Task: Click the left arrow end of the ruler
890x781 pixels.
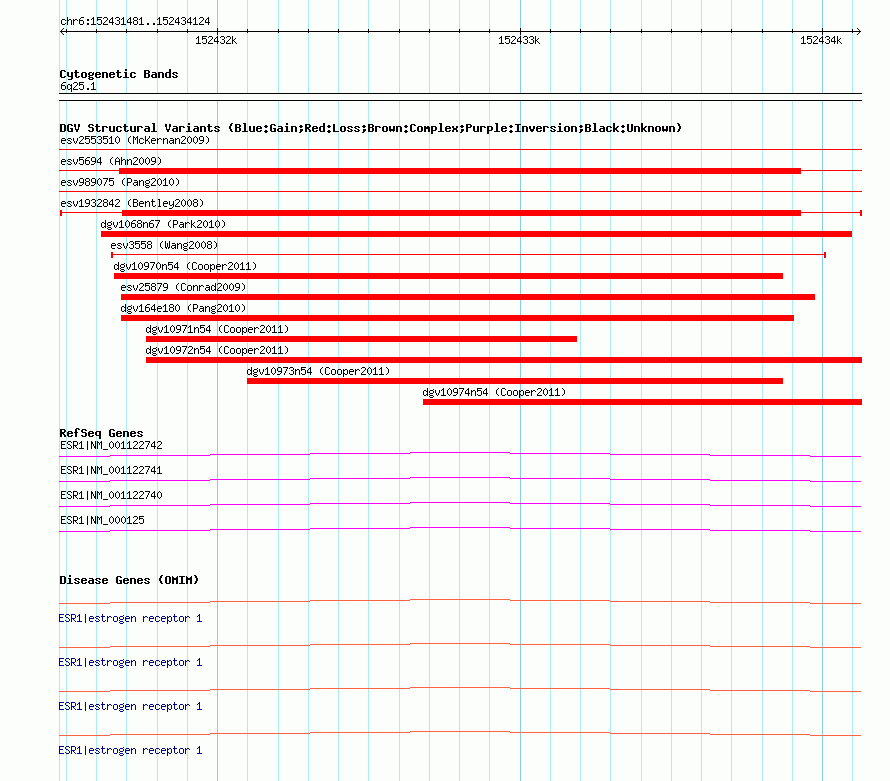Action: pos(63,31)
